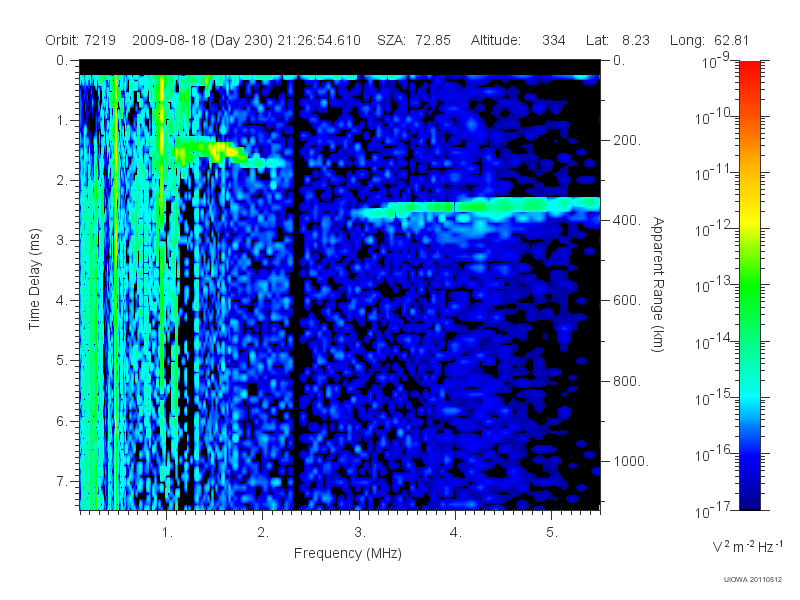The image size is (800, 600).
Task: Click the 'Time Delay (ms)' axis label
Action: point(34,279)
